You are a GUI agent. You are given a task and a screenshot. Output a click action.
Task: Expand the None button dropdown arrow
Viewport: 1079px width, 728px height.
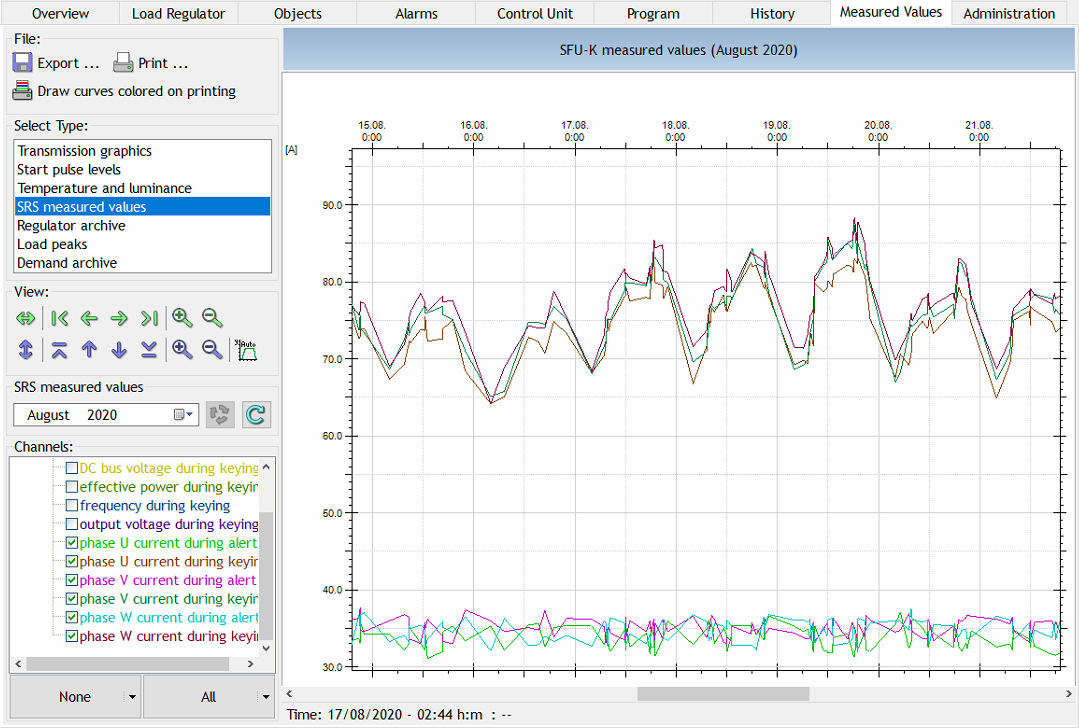click(132, 697)
